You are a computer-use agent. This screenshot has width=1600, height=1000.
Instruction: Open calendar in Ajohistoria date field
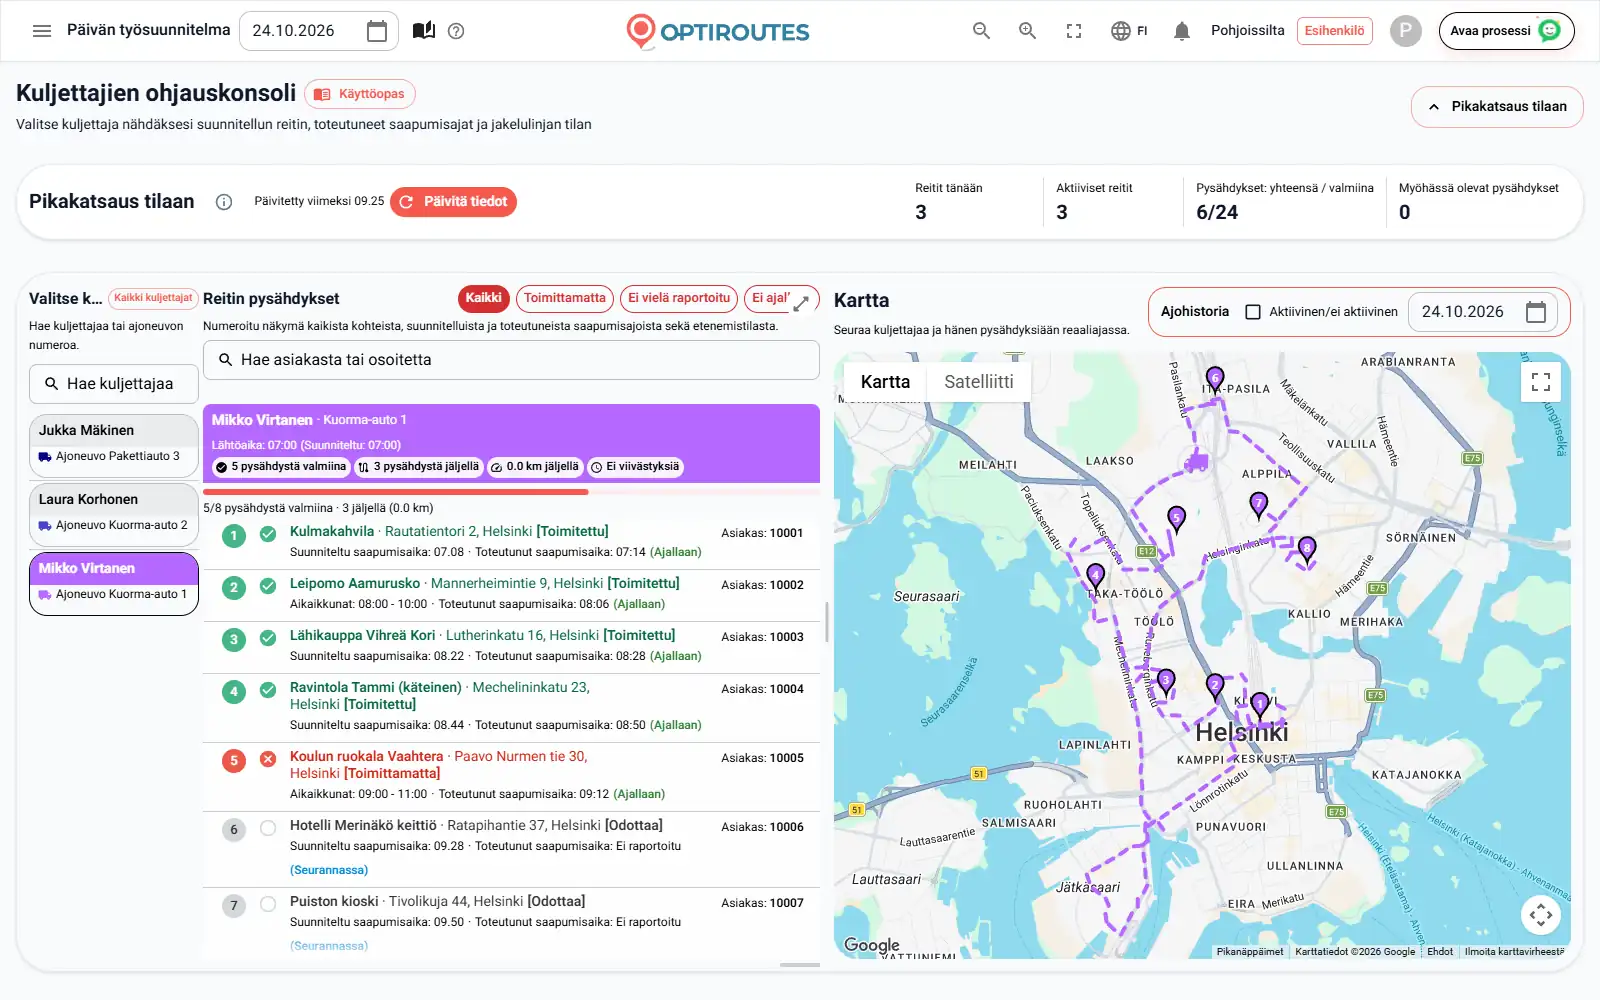(1536, 312)
